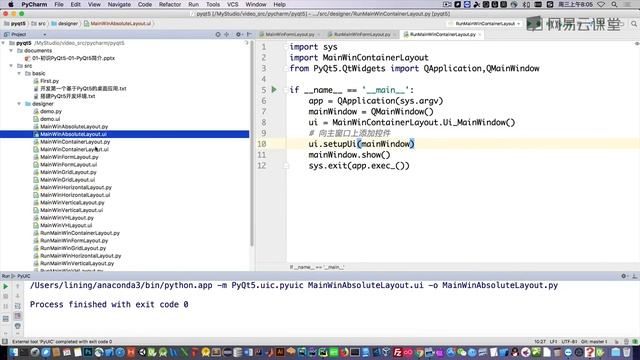Click the Wi-Fi icon in menu bar
The image size is (640, 360).
point(601,4)
